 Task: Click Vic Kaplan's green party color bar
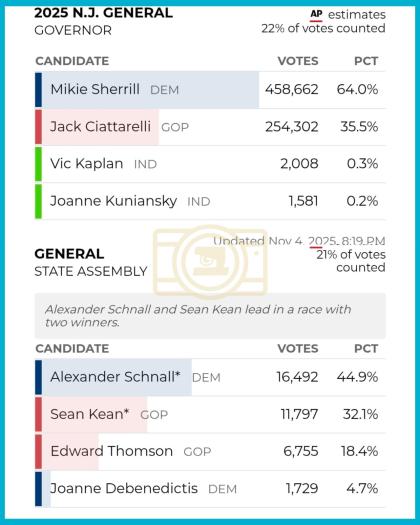tap(39, 164)
